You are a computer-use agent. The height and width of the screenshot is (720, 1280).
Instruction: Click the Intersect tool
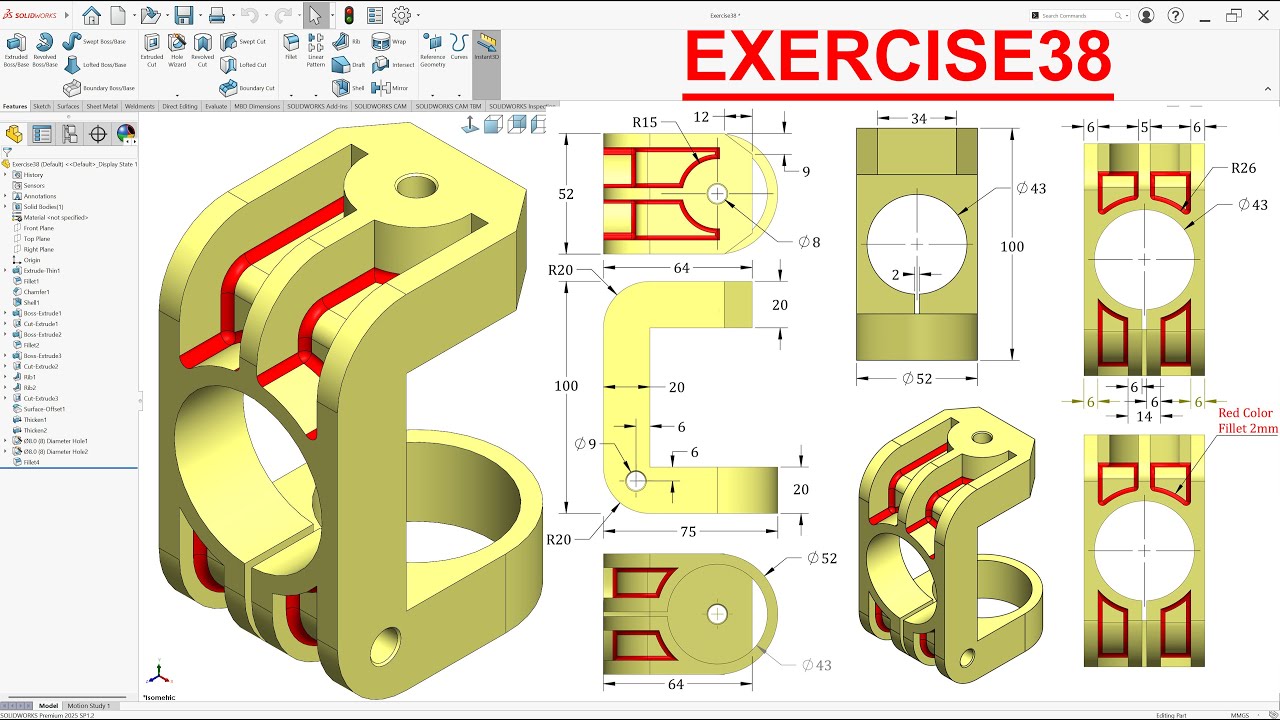(x=393, y=65)
